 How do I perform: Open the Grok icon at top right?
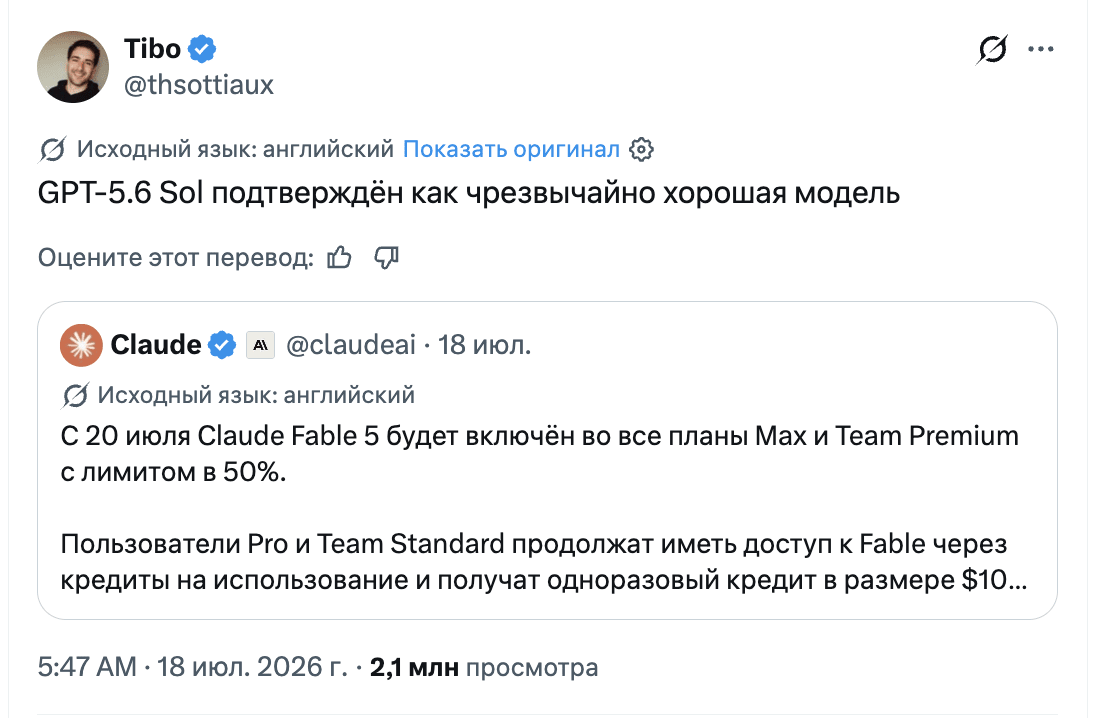point(992,49)
